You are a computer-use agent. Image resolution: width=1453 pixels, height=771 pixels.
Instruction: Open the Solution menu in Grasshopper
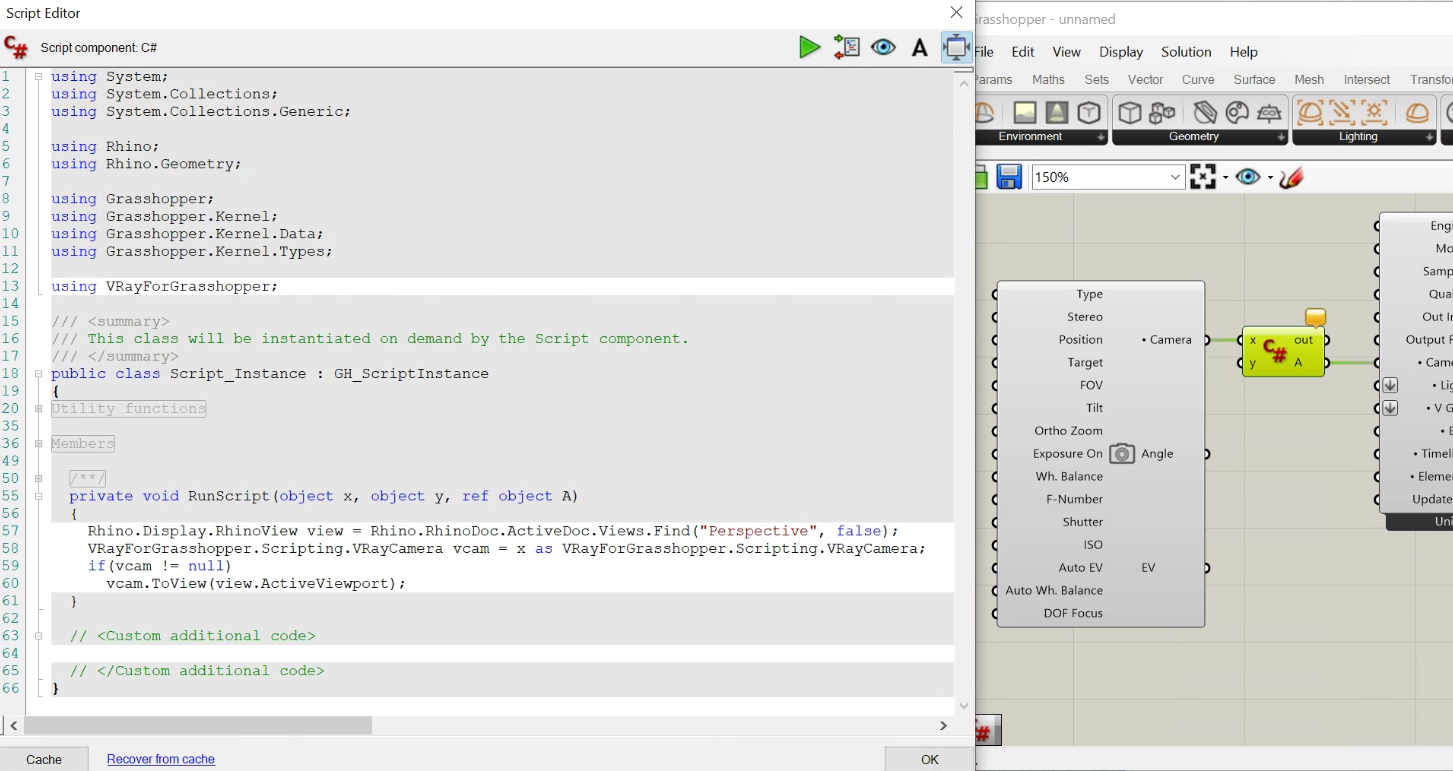(x=1186, y=52)
